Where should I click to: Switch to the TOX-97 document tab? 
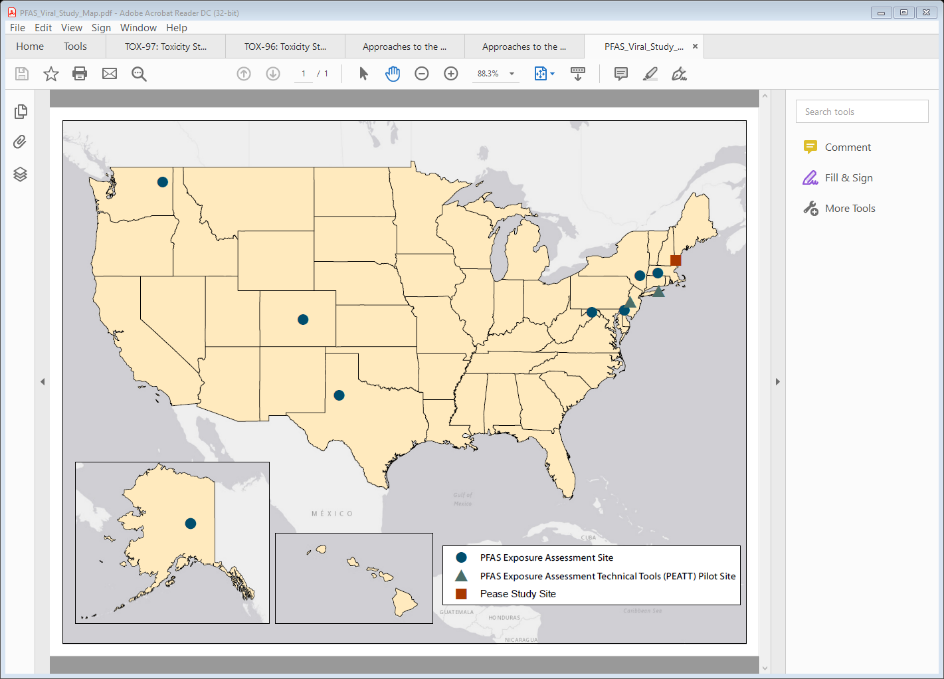[165, 46]
